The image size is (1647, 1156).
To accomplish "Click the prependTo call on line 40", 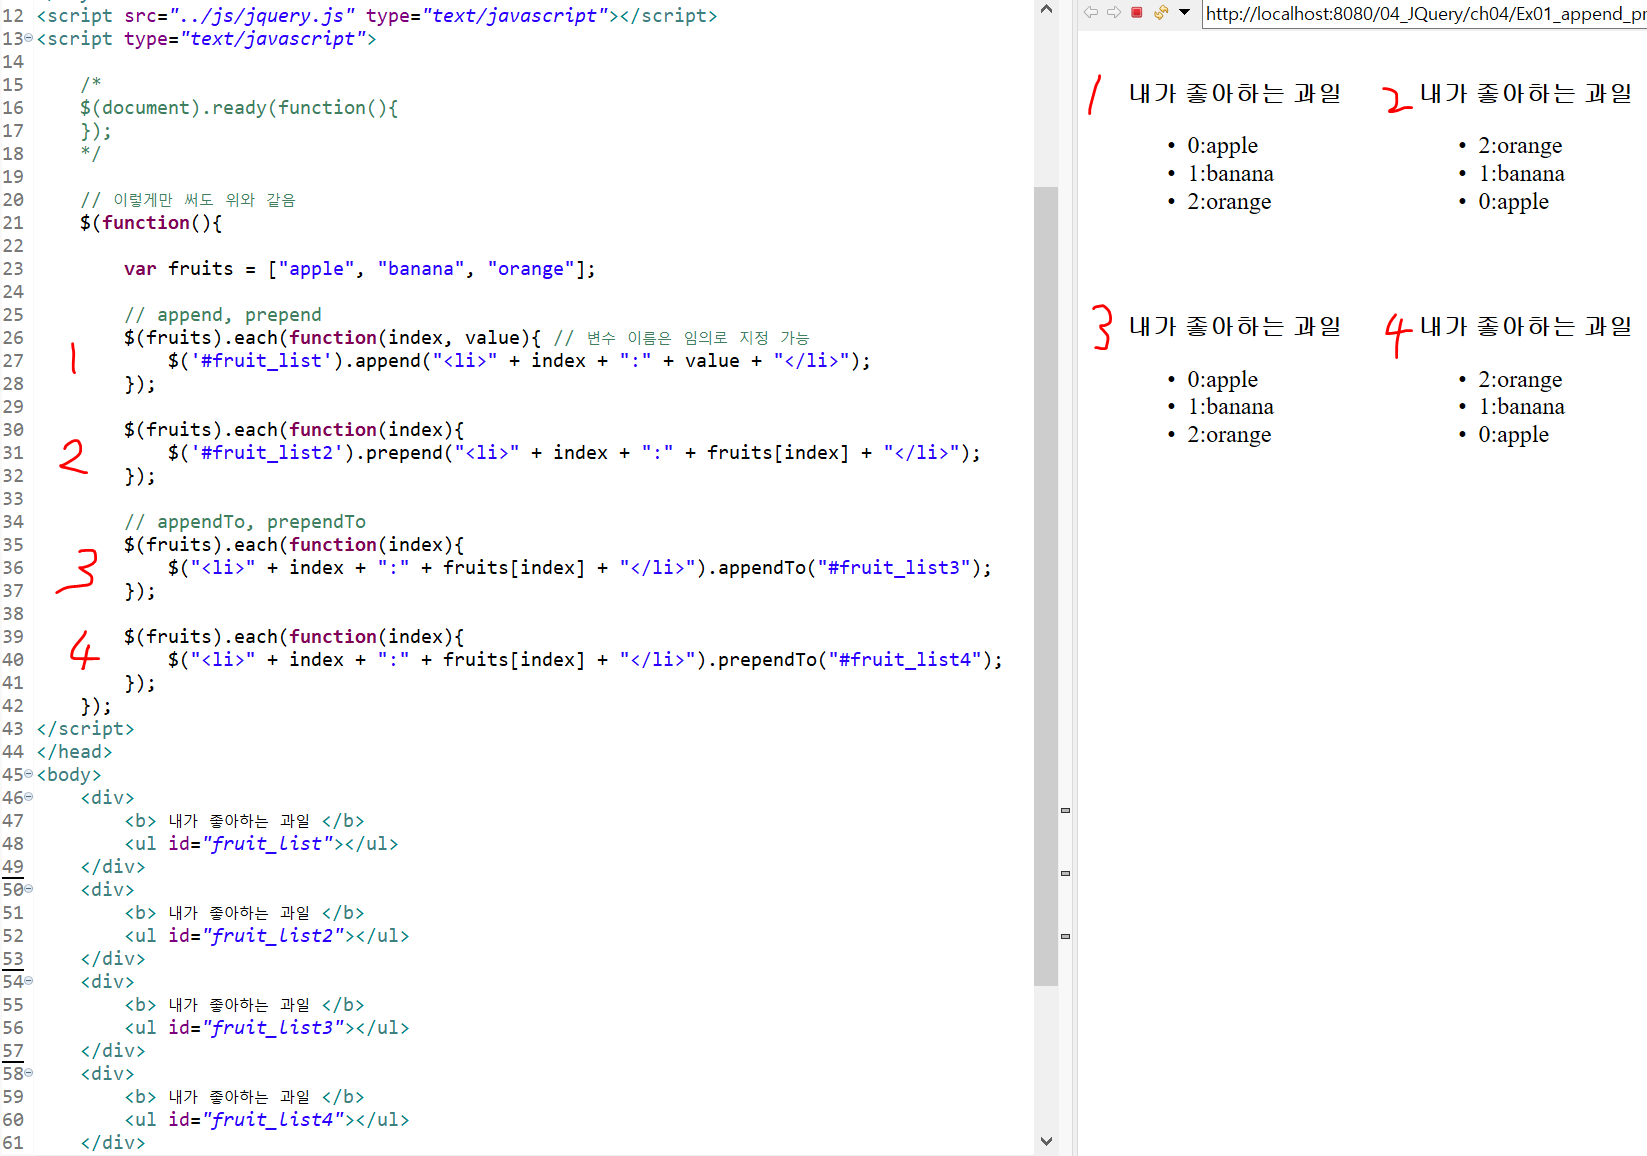I will 860,660.
